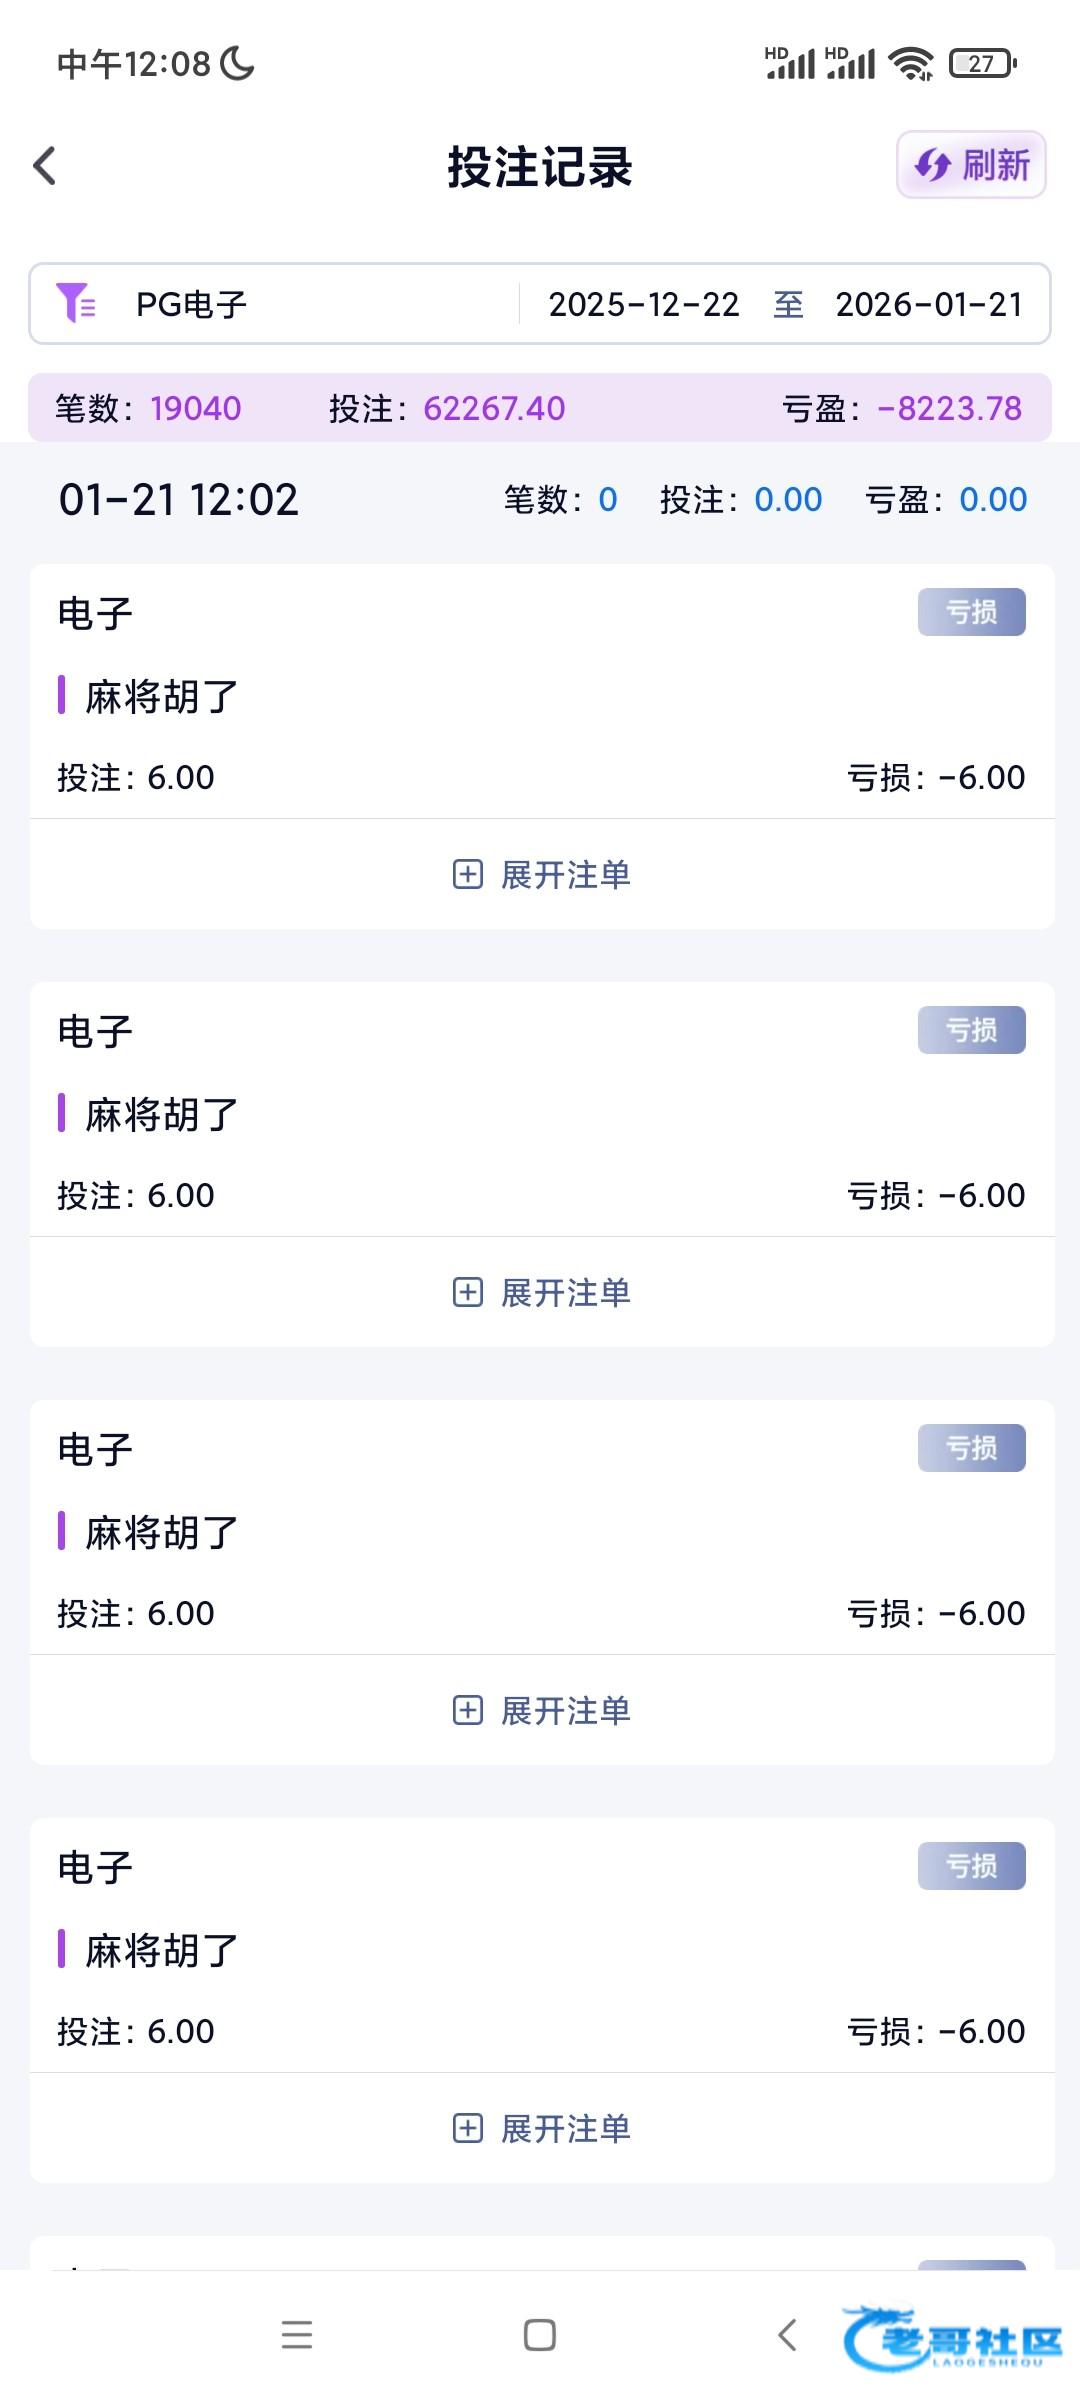Screen dimensions: 1080x2400
Task: Expand the second bet's 展开注单 row
Action: pos(542,1293)
